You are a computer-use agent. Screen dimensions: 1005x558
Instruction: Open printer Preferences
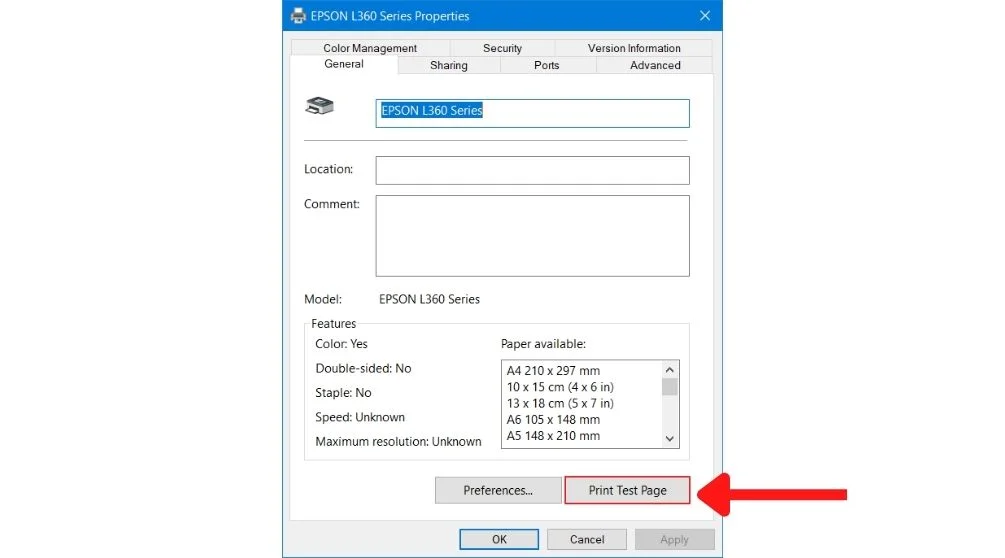[x=498, y=490]
